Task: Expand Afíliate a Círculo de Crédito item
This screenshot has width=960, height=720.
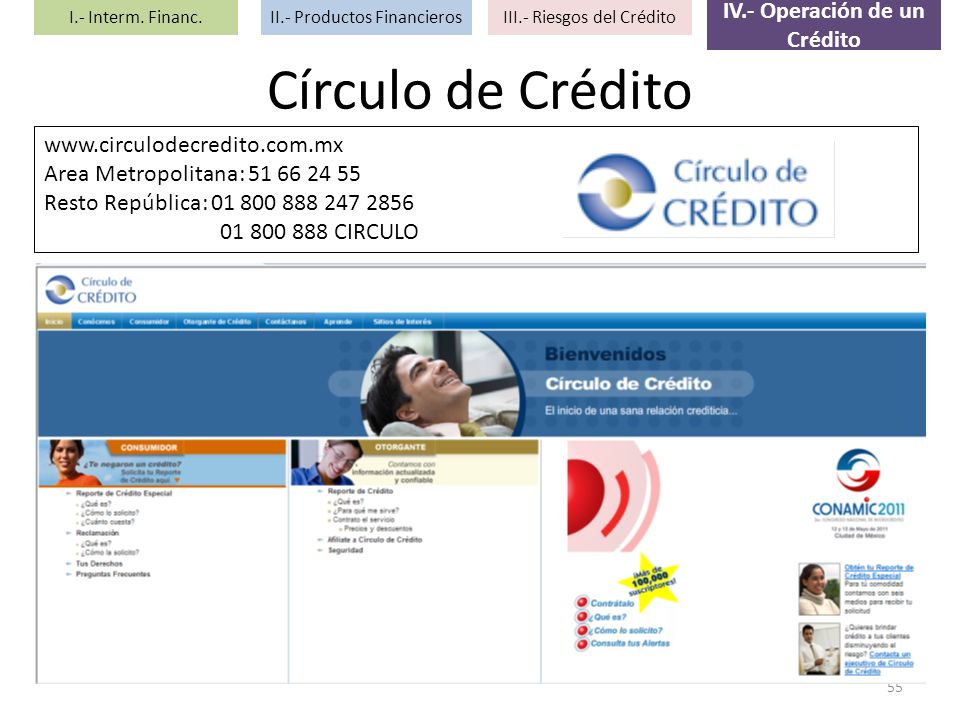Action: coord(320,539)
